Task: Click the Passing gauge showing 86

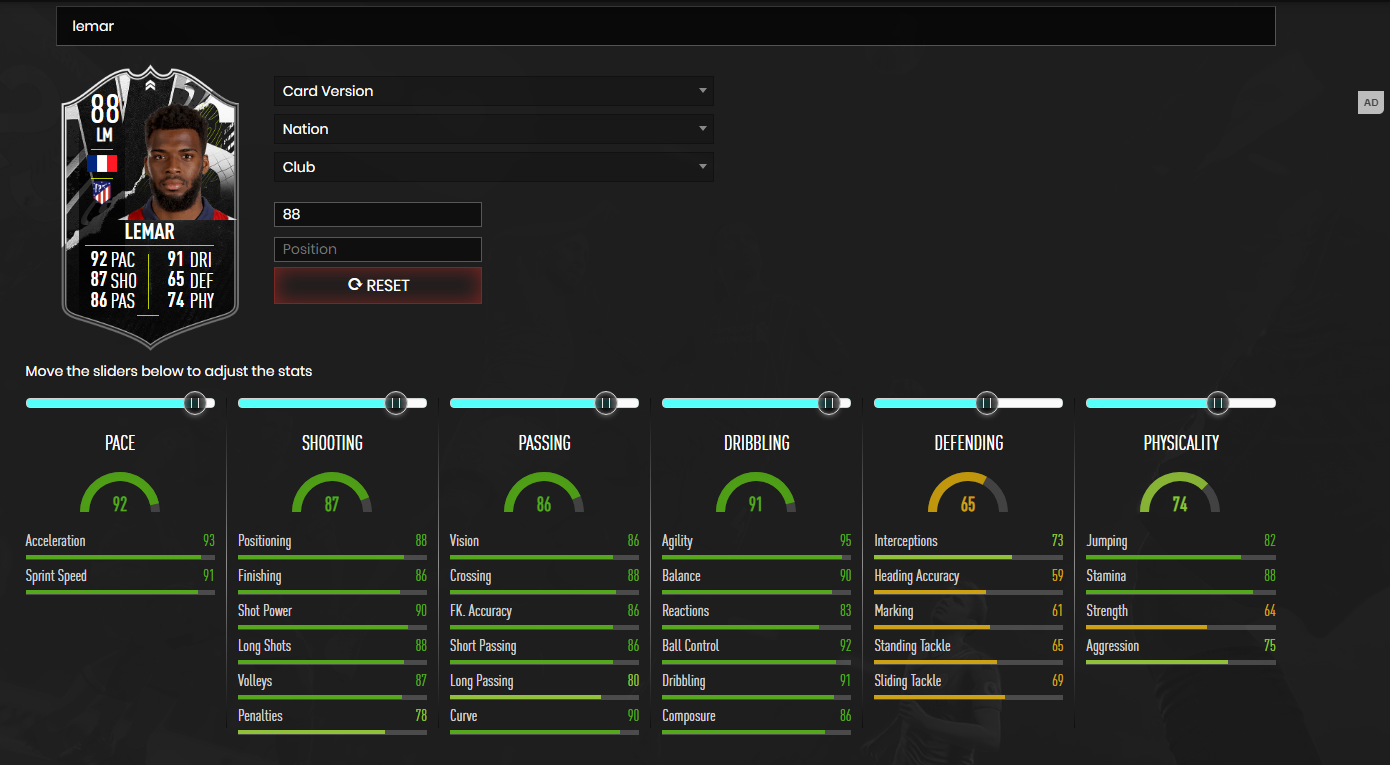Action: [x=544, y=494]
